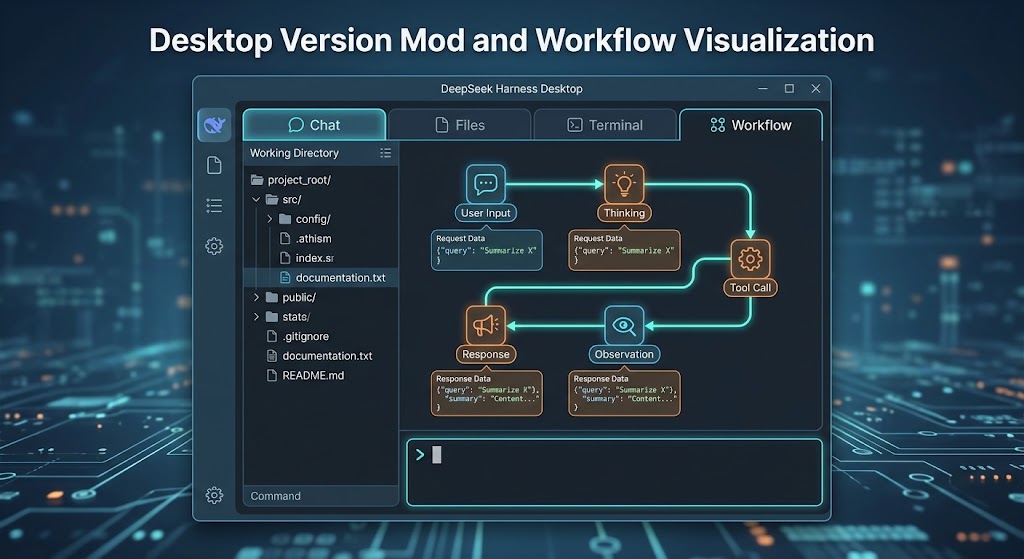Select the Thinking lightbulb node icon
Viewport: 1024px width, 559px height.
coord(624,184)
